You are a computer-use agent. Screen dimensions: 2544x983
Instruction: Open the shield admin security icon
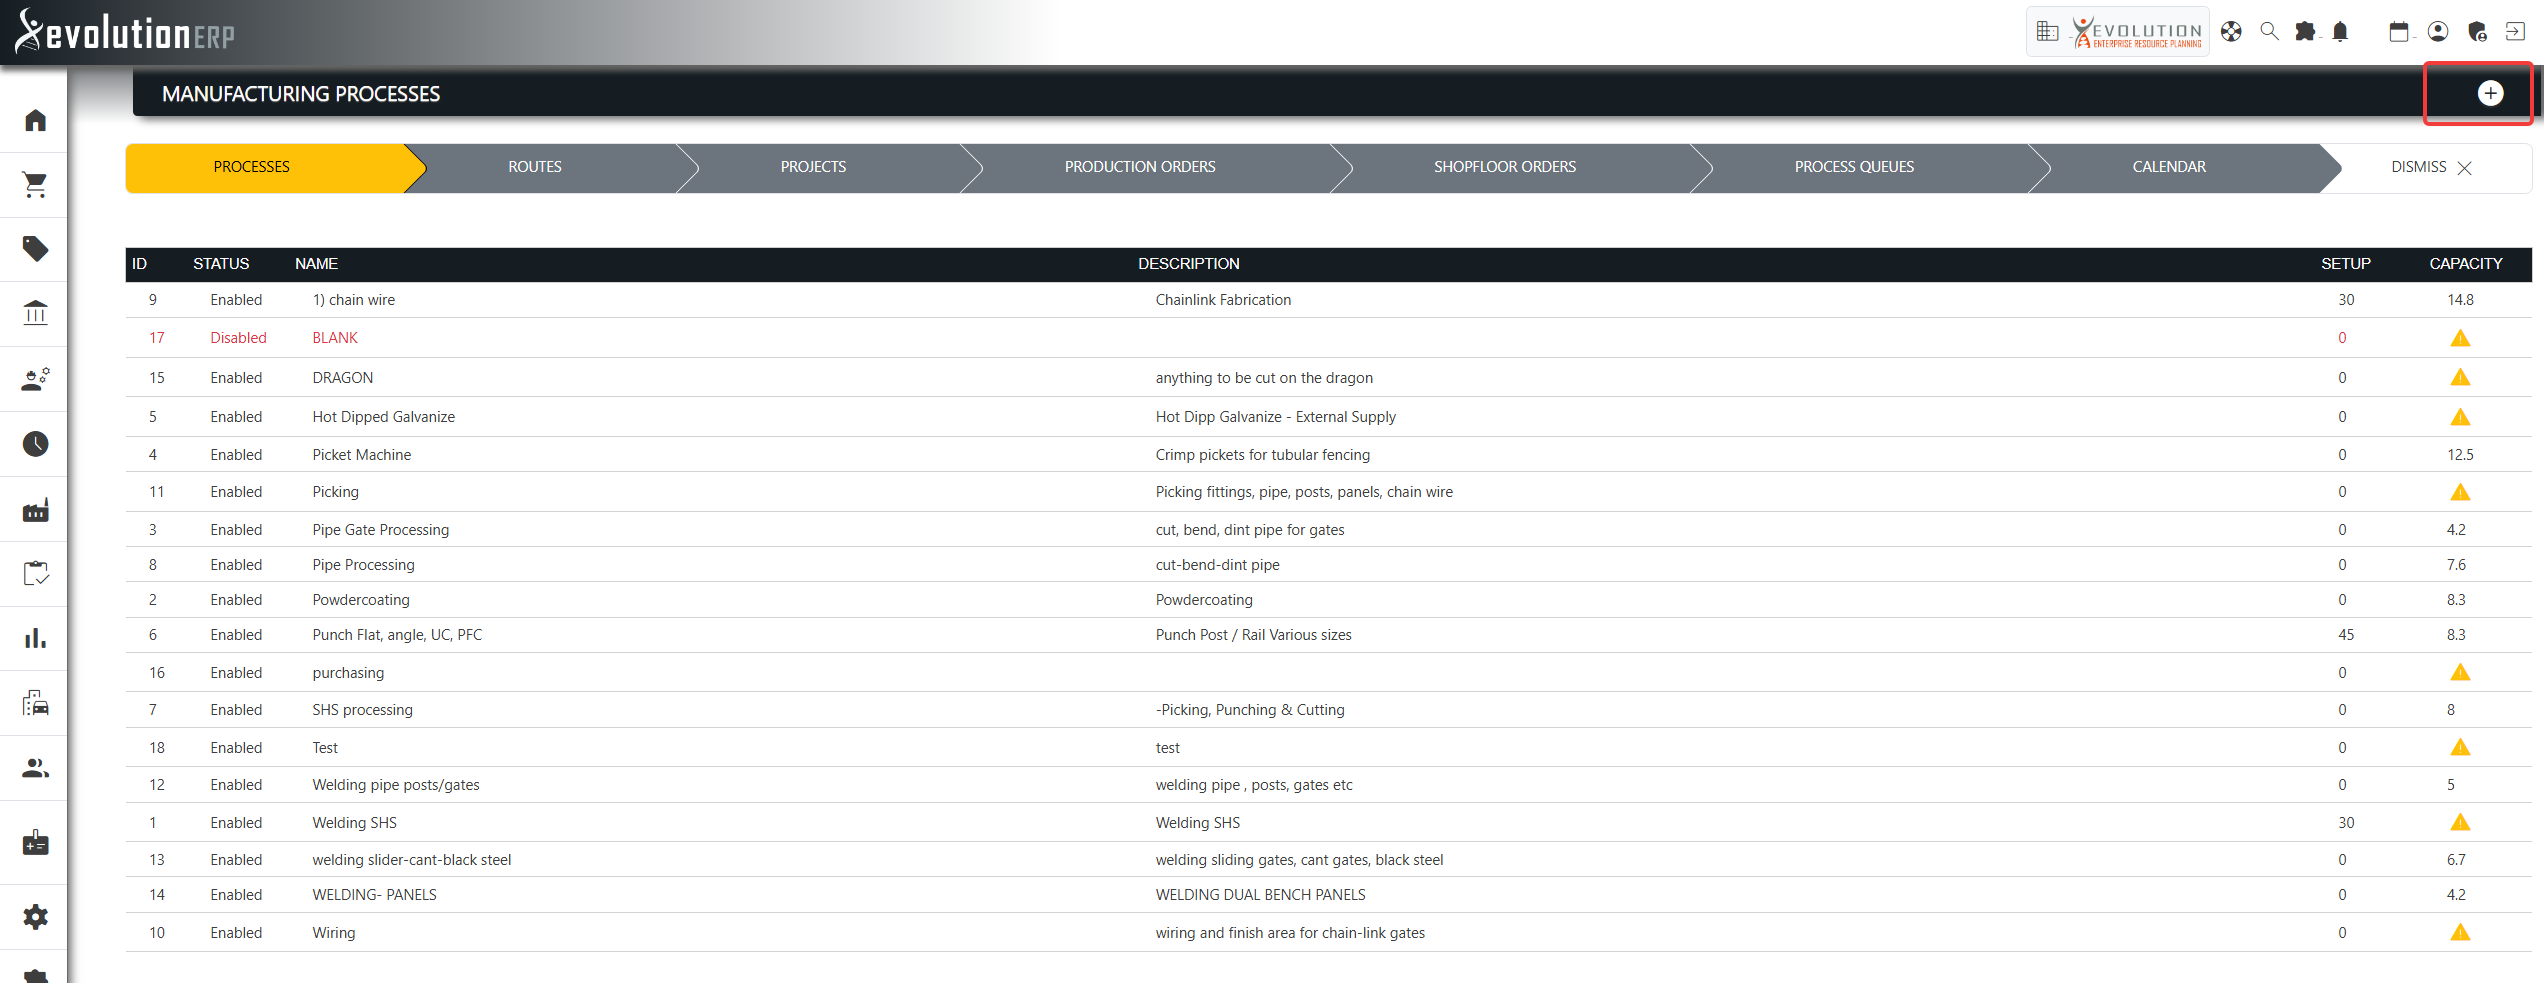(x=2477, y=32)
